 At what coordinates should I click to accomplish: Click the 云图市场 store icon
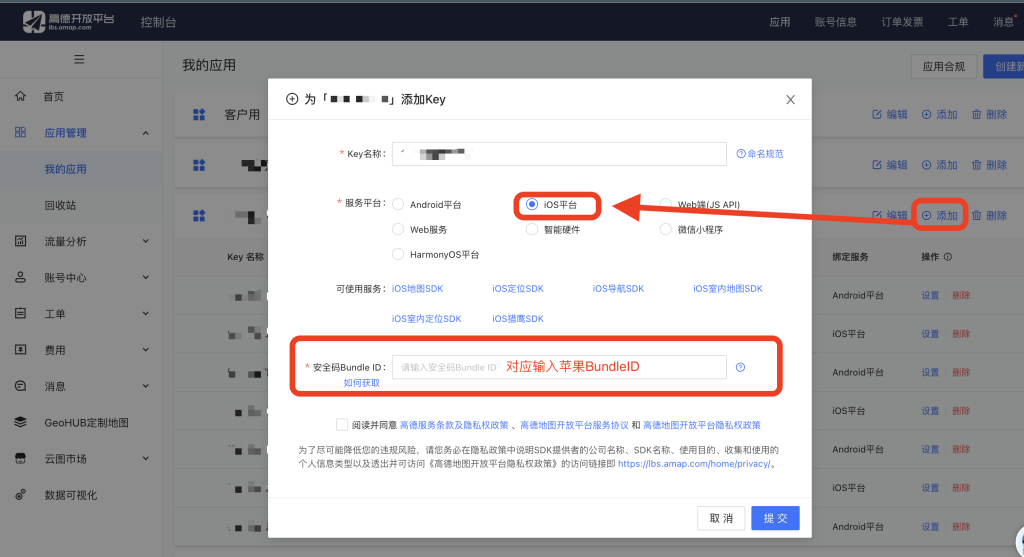tap(20, 458)
